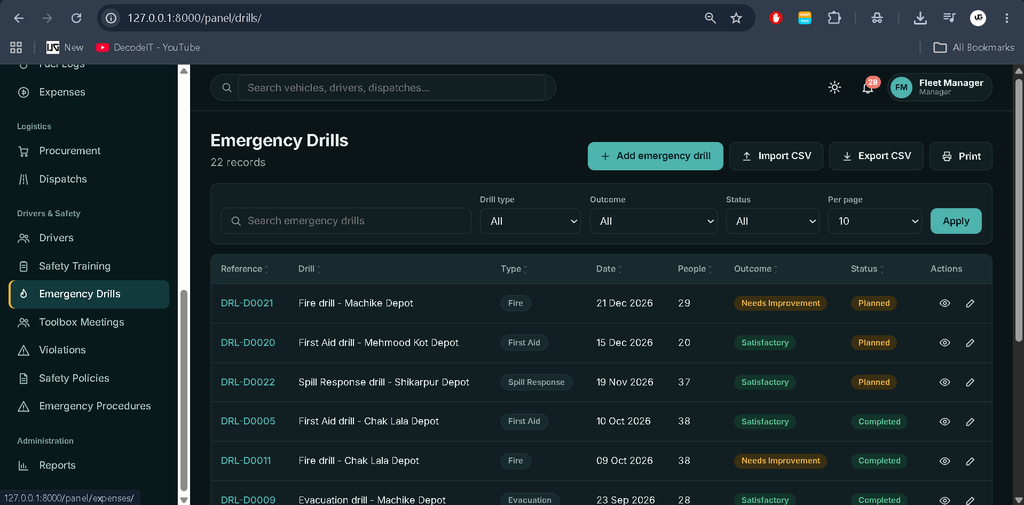The height and width of the screenshot is (505, 1024).
Task: Sort table by Date column
Action: pos(609,269)
